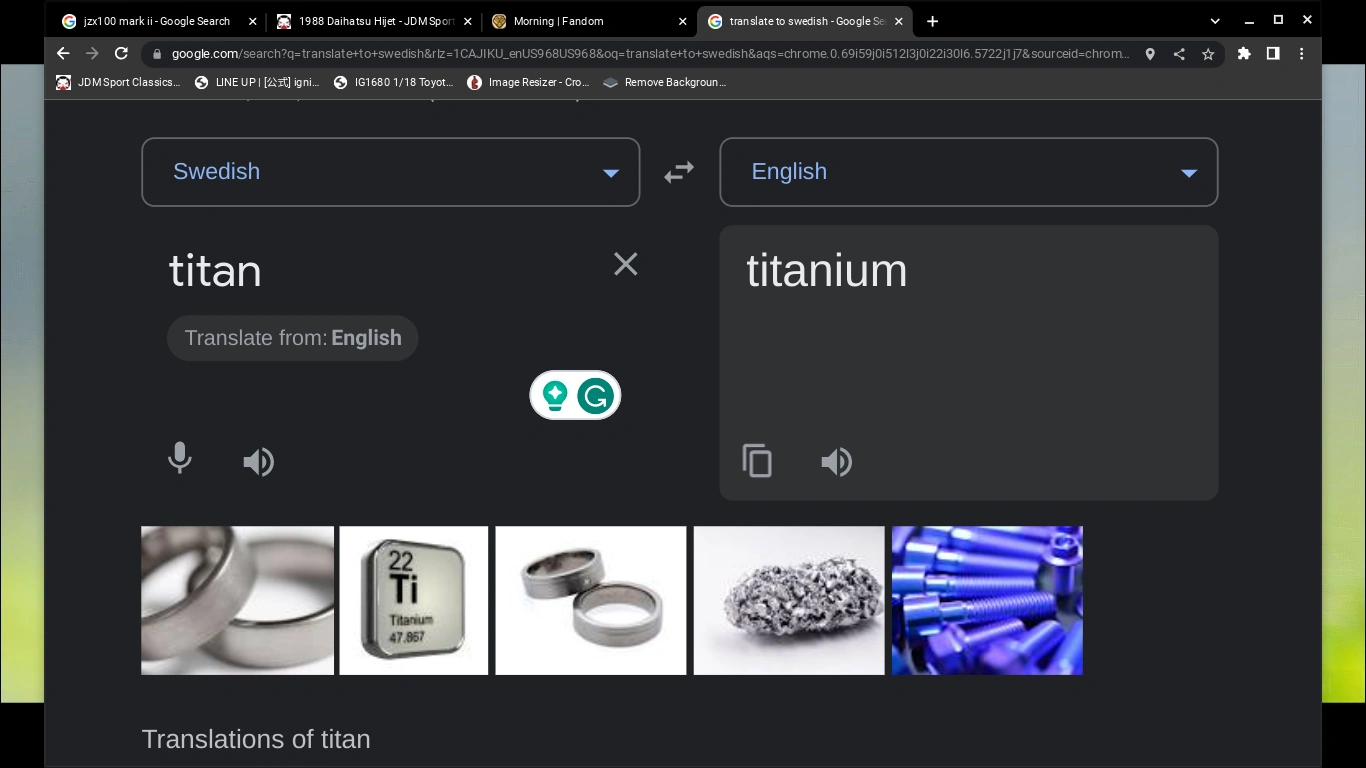Play pronunciation of the word titan
Viewport: 1366px width, 768px height.
(258, 461)
